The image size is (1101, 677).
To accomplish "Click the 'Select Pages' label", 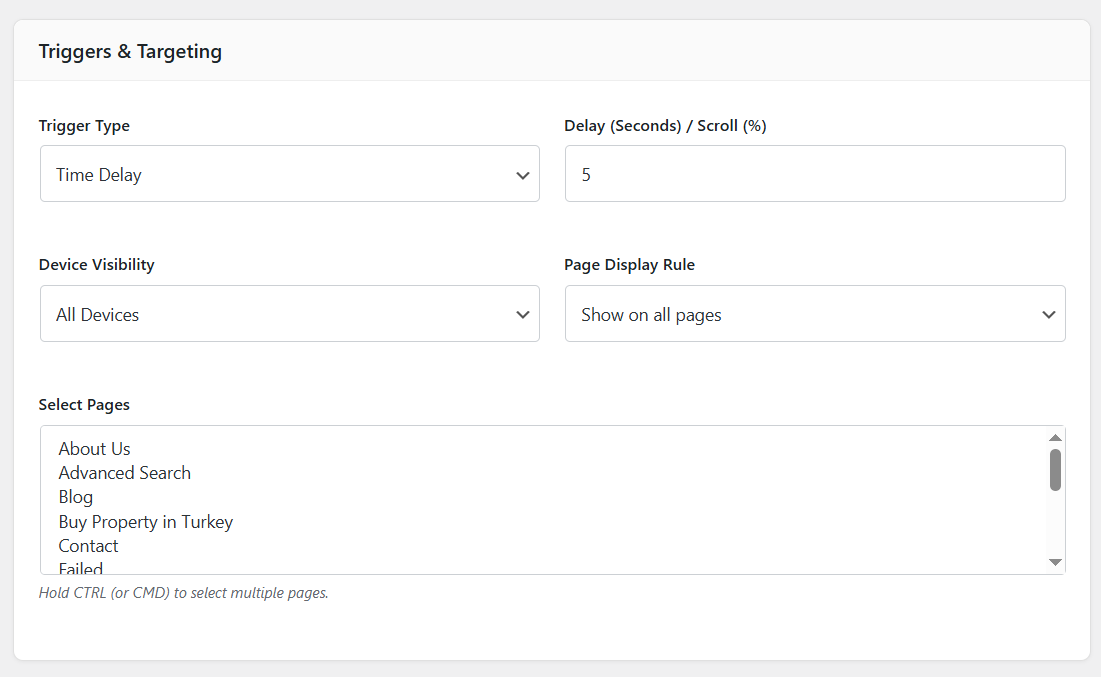I will click(x=84, y=404).
